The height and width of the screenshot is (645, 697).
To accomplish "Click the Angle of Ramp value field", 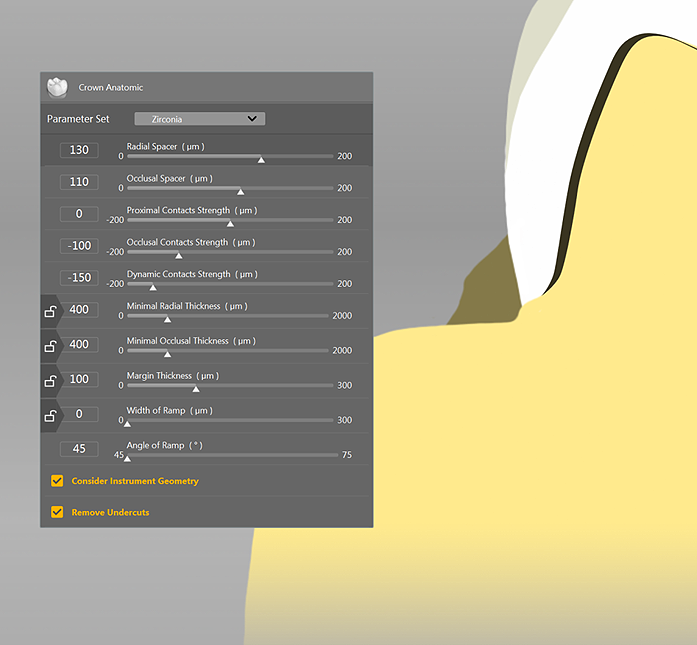I will tap(79, 449).
